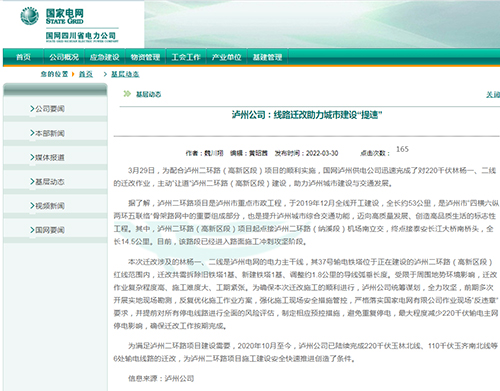
Task: Open the 公司概况 navigation menu
Action: point(64,57)
